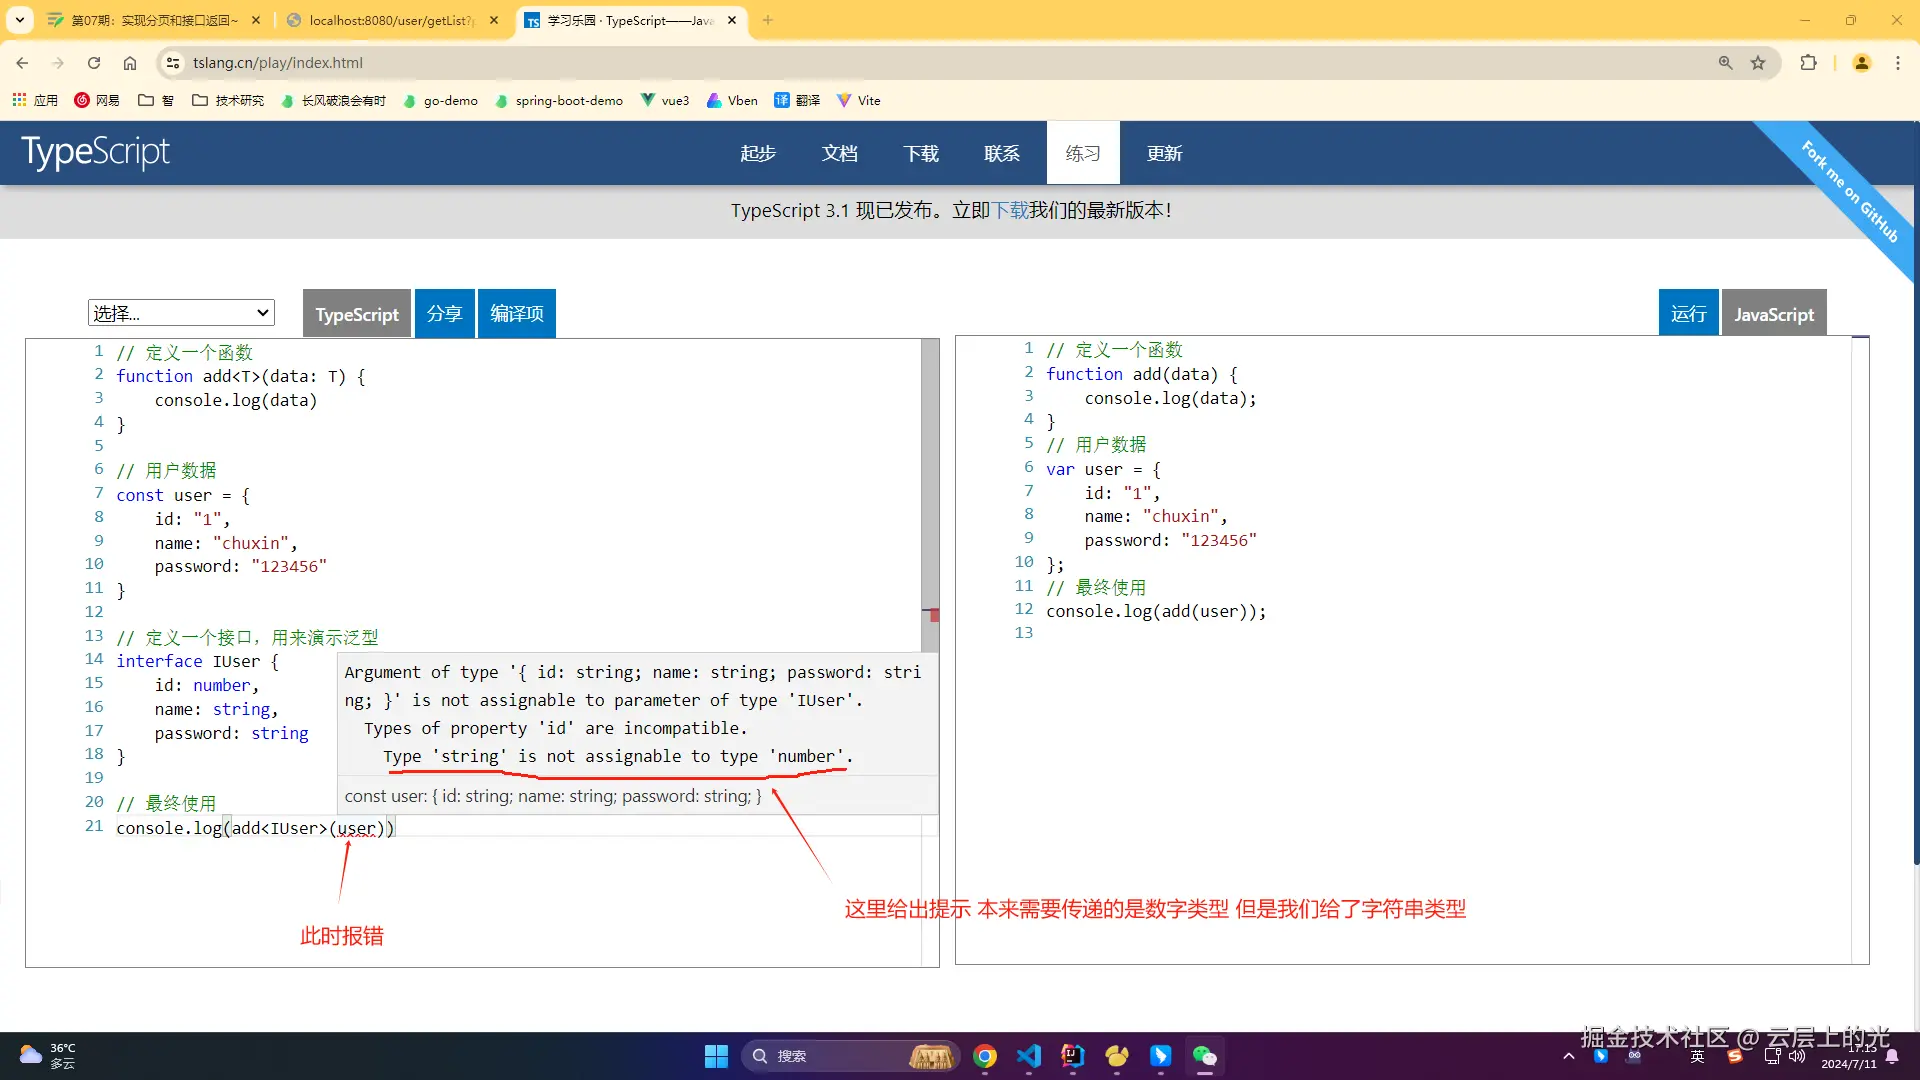Open the tab search chevron dropdown
The width and height of the screenshot is (1920, 1080).
coord(20,20)
